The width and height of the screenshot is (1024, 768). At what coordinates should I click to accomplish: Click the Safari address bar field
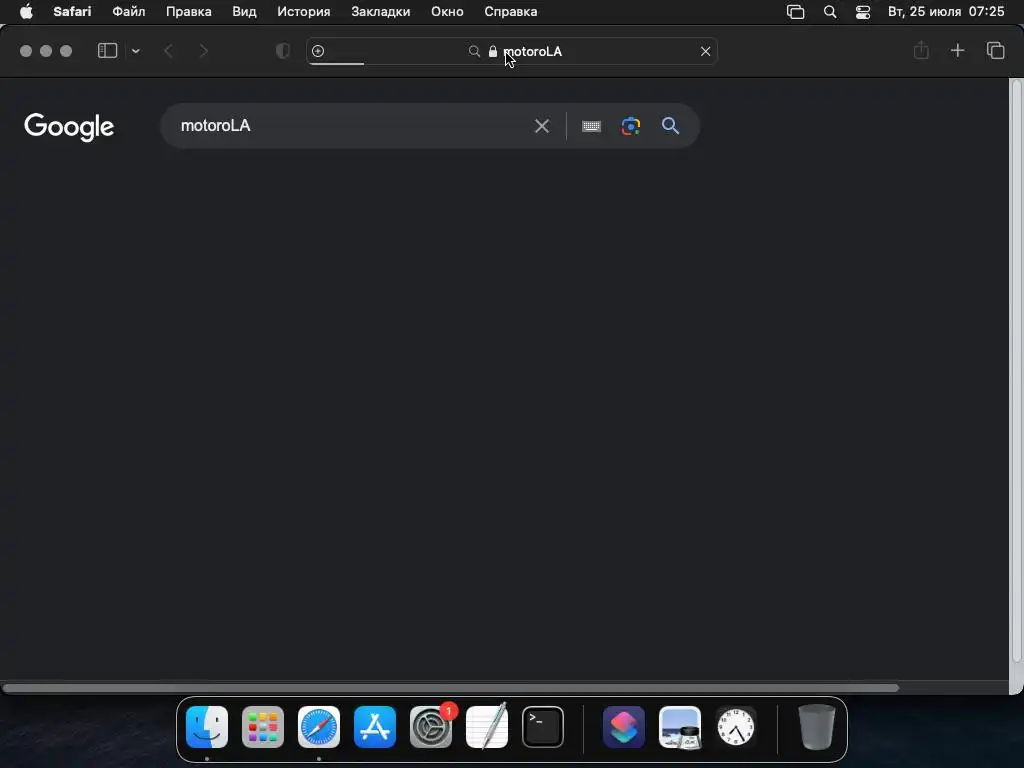512,51
